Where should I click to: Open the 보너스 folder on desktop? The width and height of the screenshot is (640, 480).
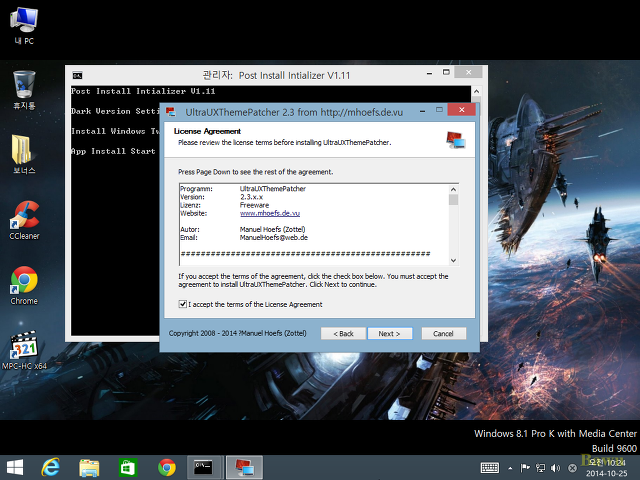[24, 154]
